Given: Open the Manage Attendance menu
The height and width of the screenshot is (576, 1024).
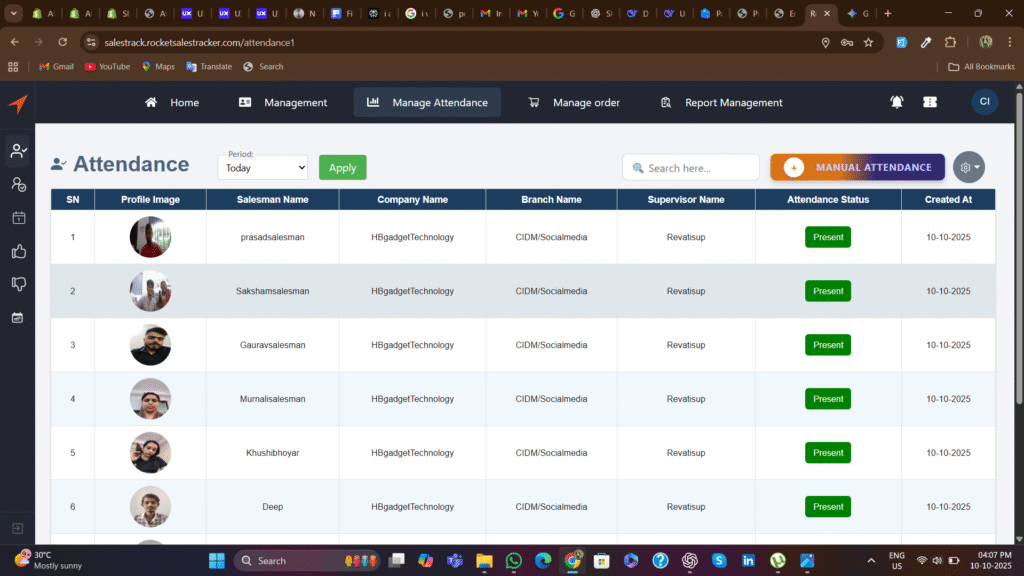Looking at the screenshot, I should [427, 103].
